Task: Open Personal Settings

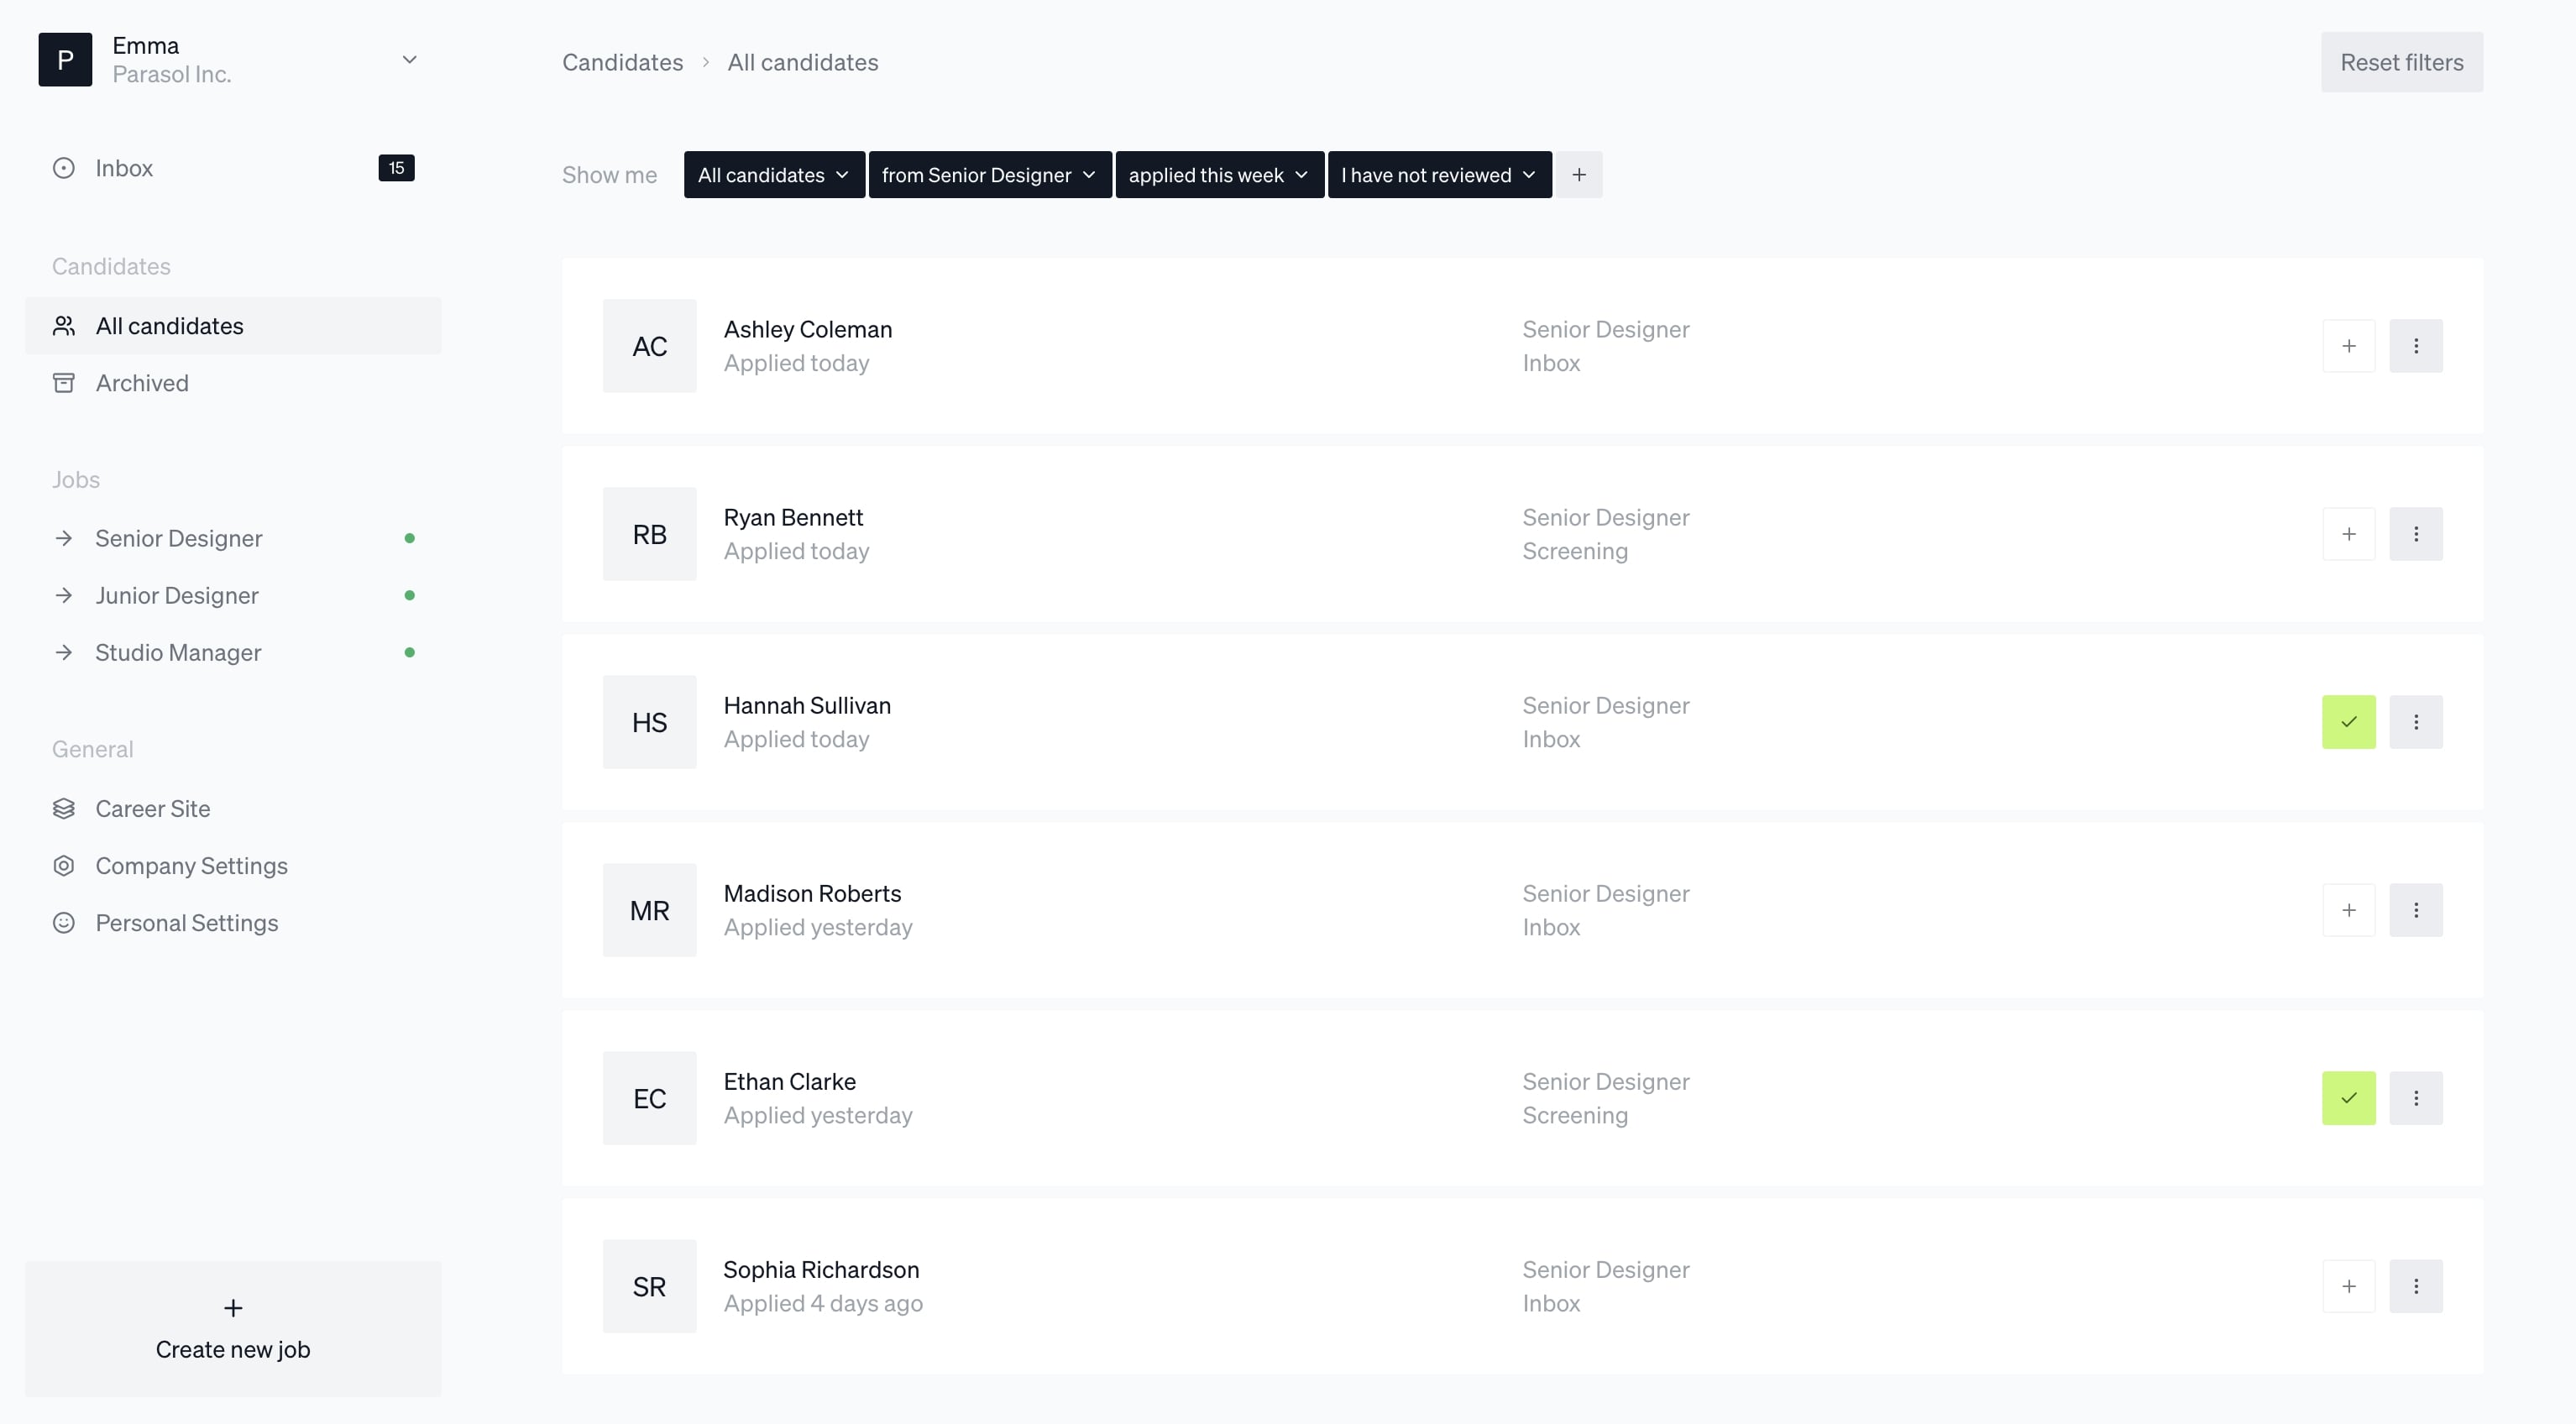Action: click(233, 922)
